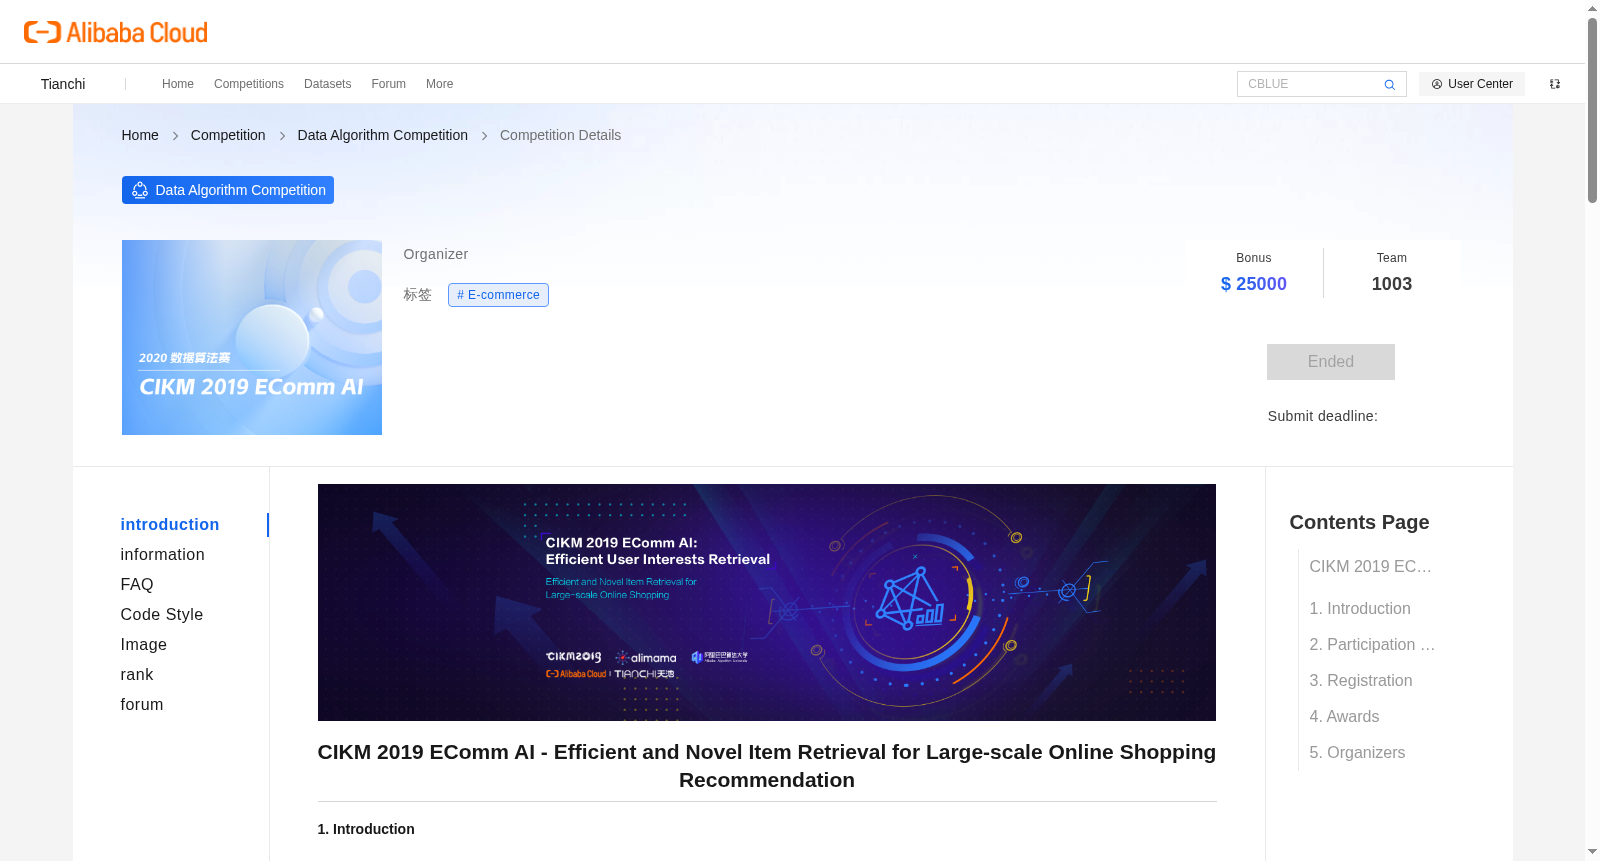Jump to 4. Awards in contents
Image resolution: width=1600 pixels, height=861 pixels.
[x=1344, y=717]
